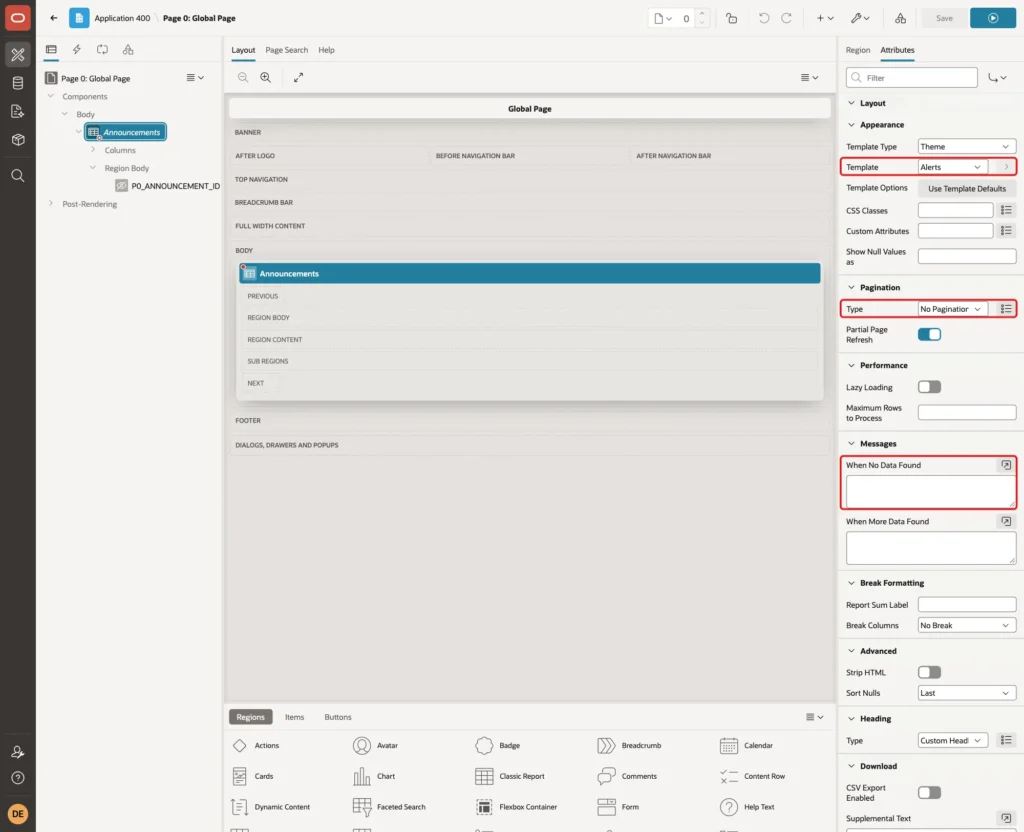Toggle CSV Export Enabled switch
The image size is (1024, 832).
(x=929, y=793)
